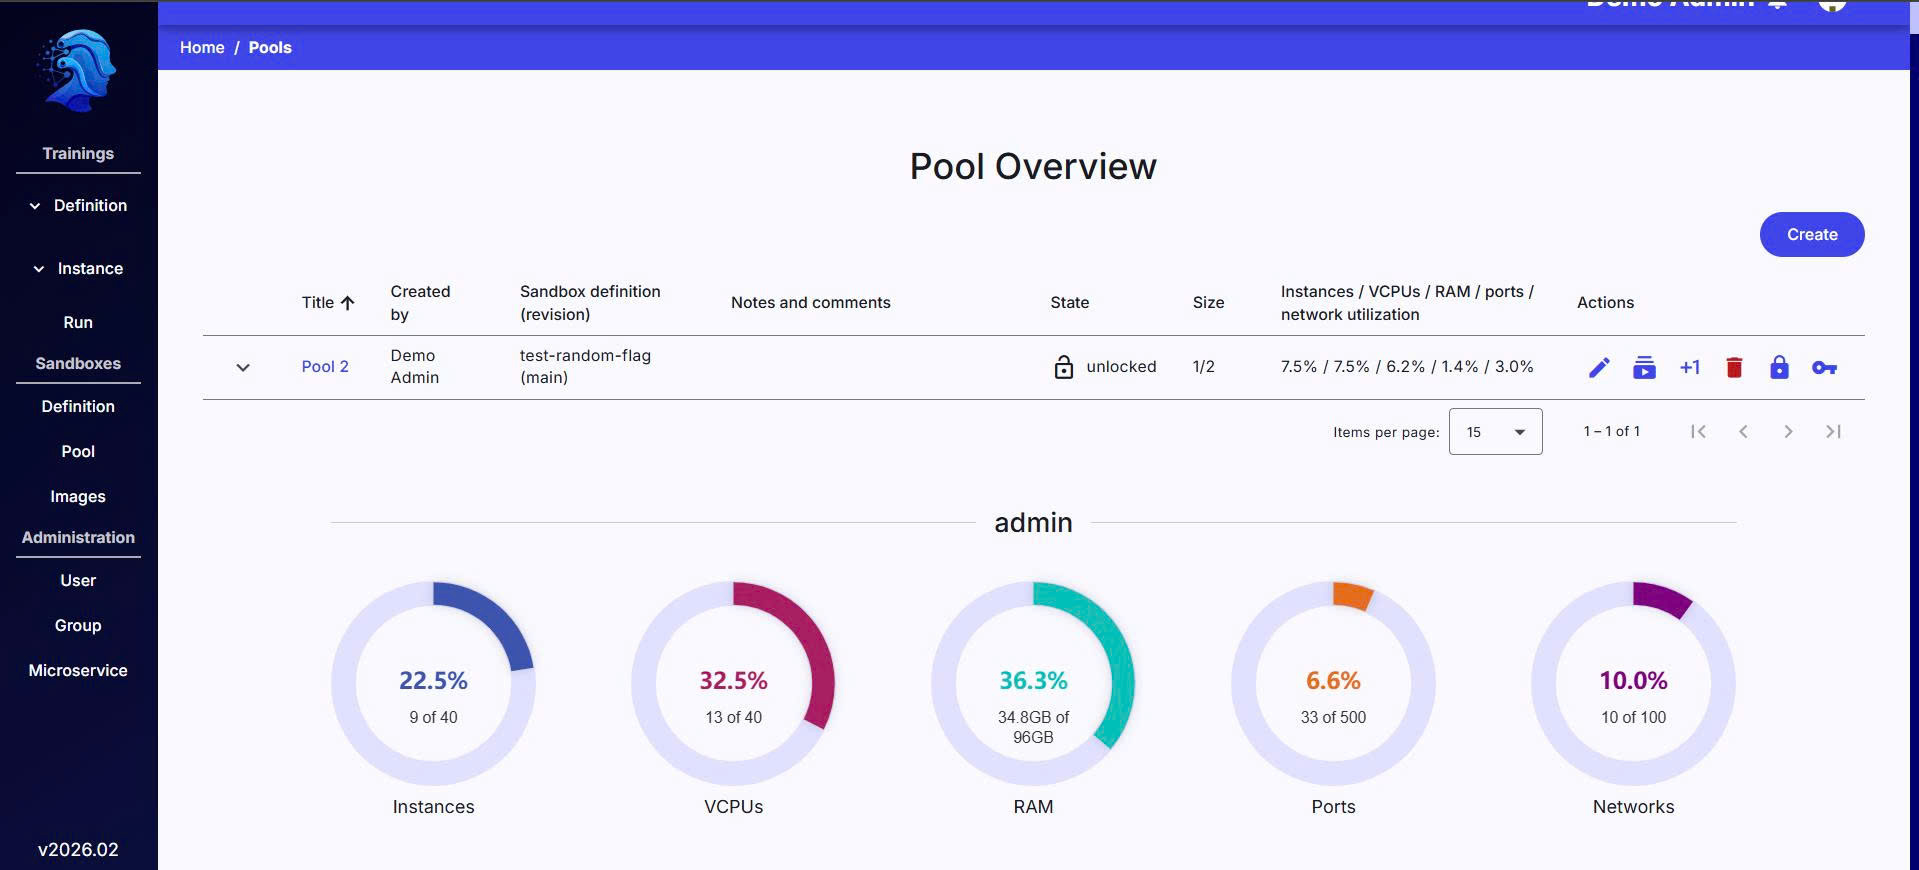Click the Ports 6.6% donut chart
The image size is (1919, 870).
pos(1333,683)
